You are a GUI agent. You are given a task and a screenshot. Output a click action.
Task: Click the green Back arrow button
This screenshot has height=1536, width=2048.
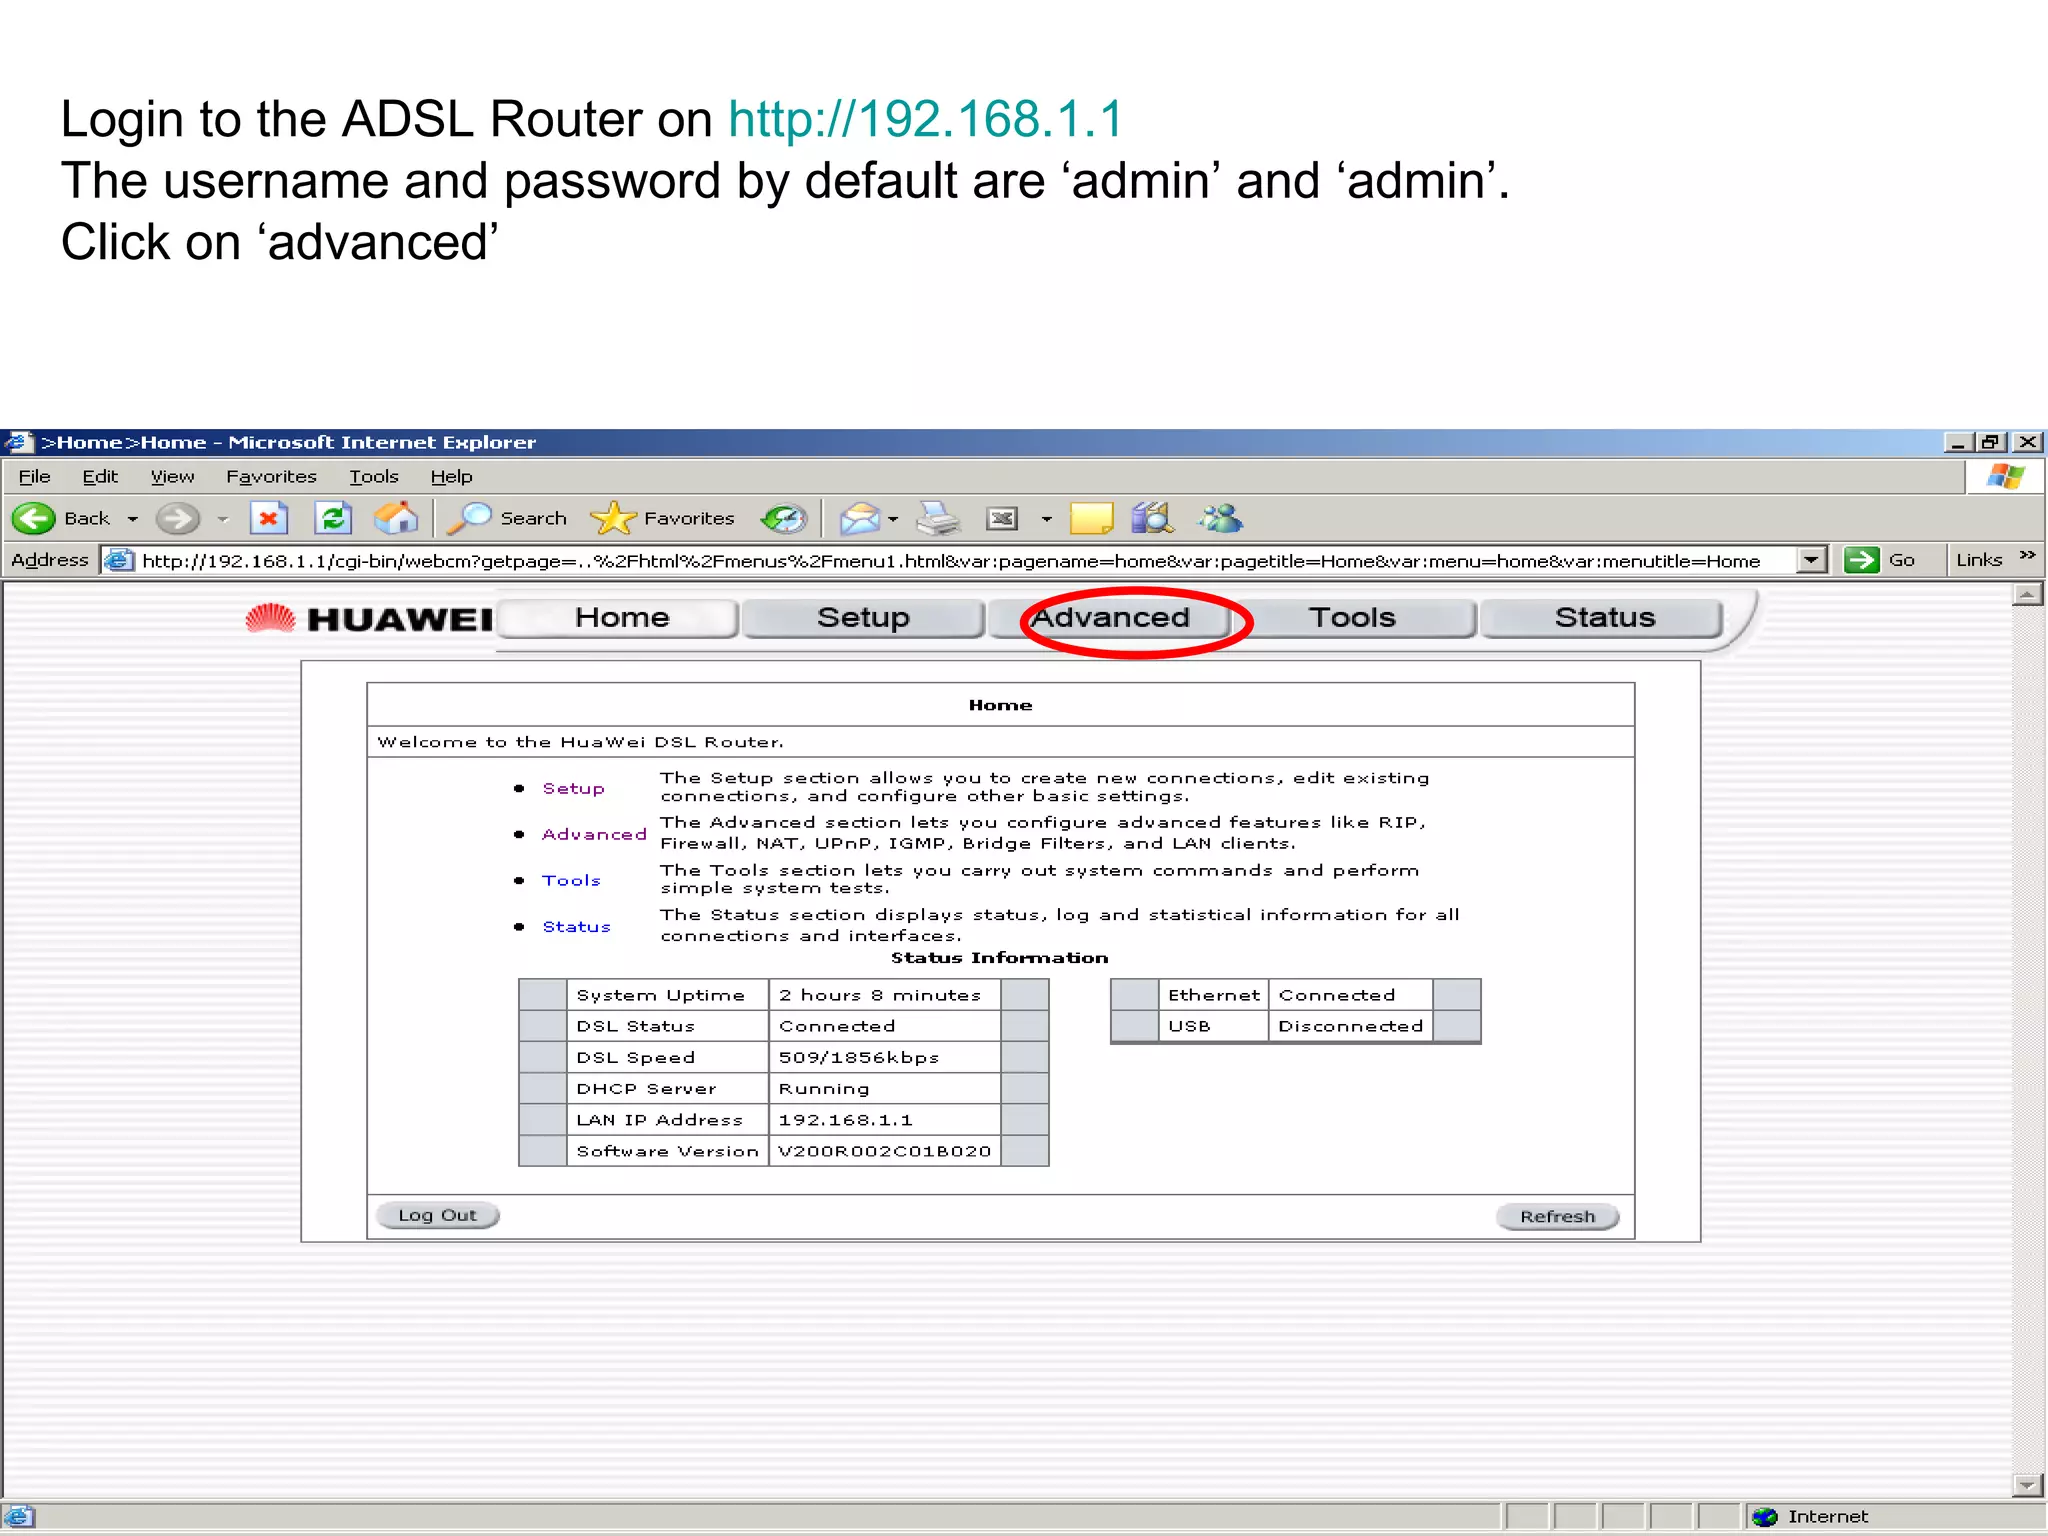pyautogui.click(x=34, y=518)
